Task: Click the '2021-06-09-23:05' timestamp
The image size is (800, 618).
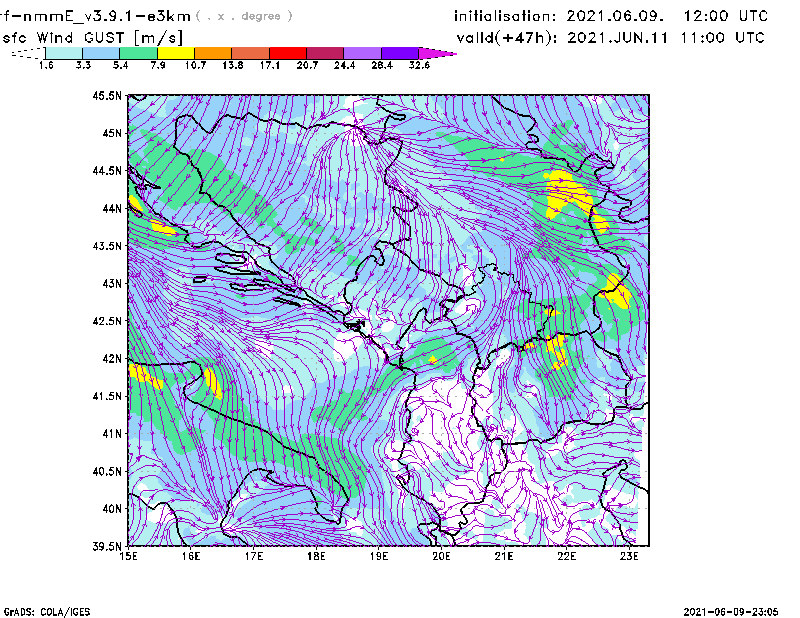Action: (x=731, y=612)
